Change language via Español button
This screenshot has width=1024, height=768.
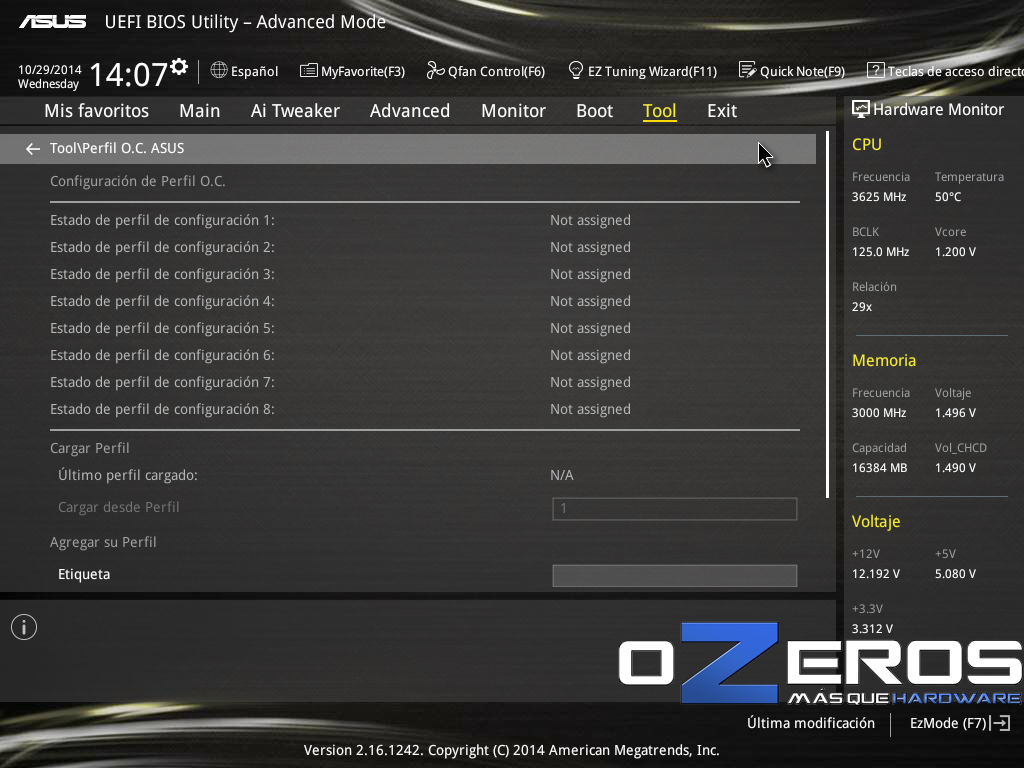(245, 71)
